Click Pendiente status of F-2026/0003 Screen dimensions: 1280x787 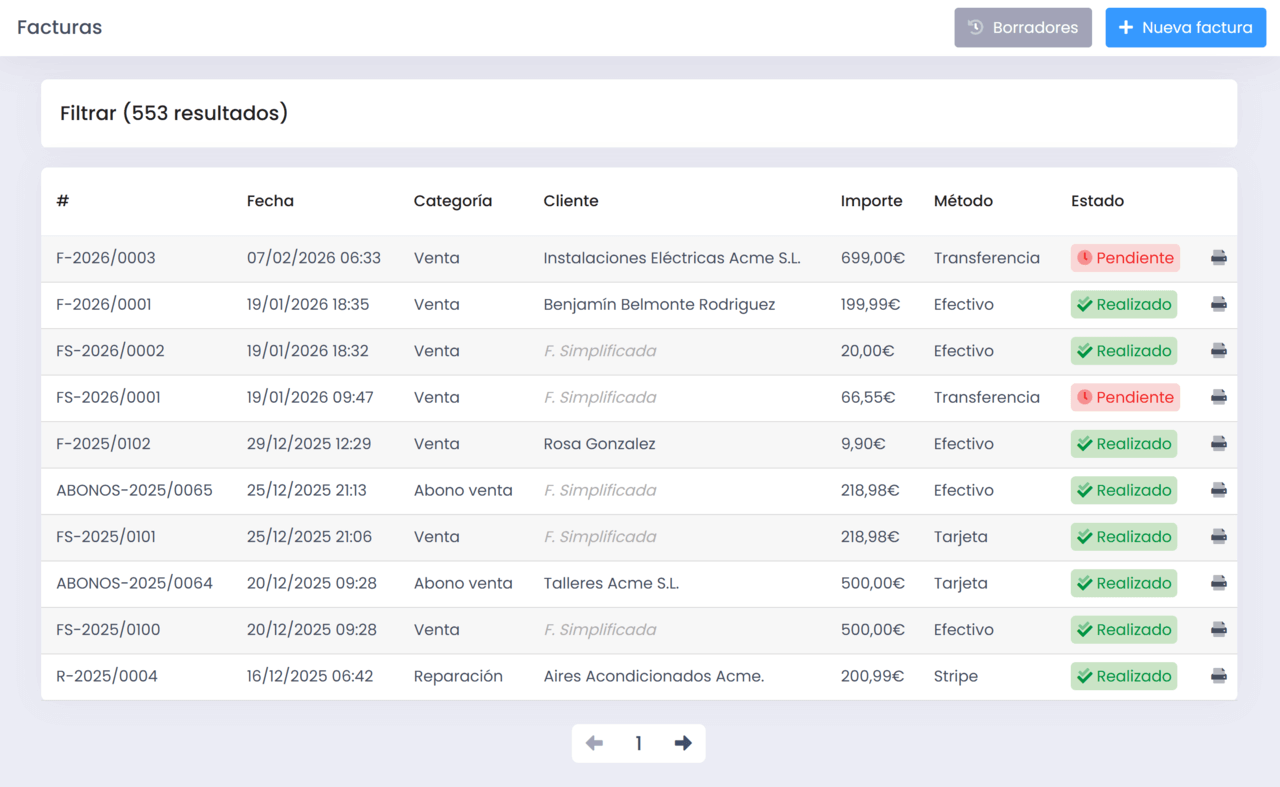pyautogui.click(x=1125, y=258)
